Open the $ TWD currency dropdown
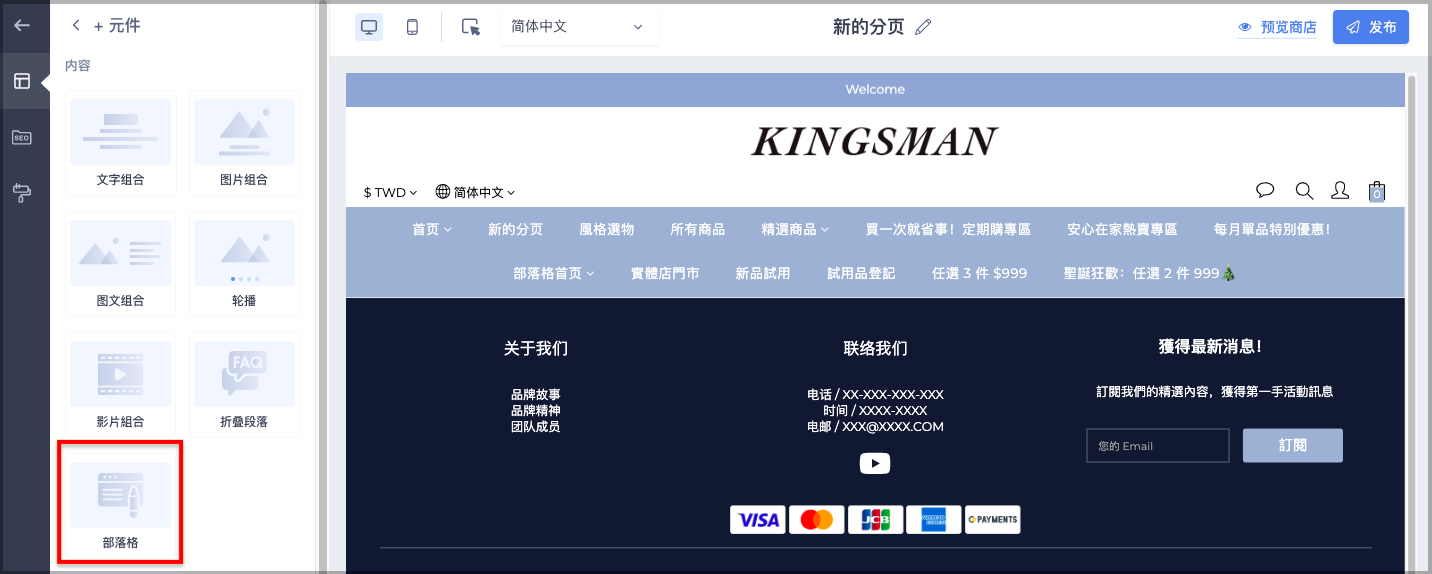Image resolution: width=1432 pixels, height=574 pixels. click(x=390, y=192)
